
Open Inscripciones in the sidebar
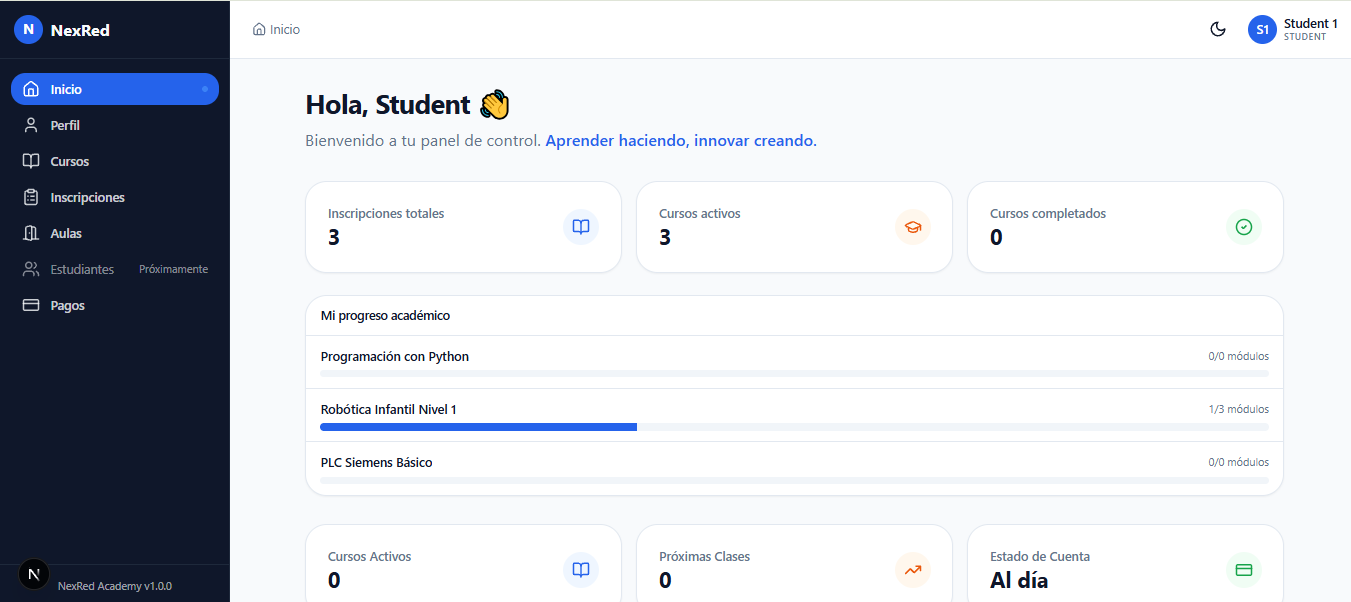coord(115,197)
